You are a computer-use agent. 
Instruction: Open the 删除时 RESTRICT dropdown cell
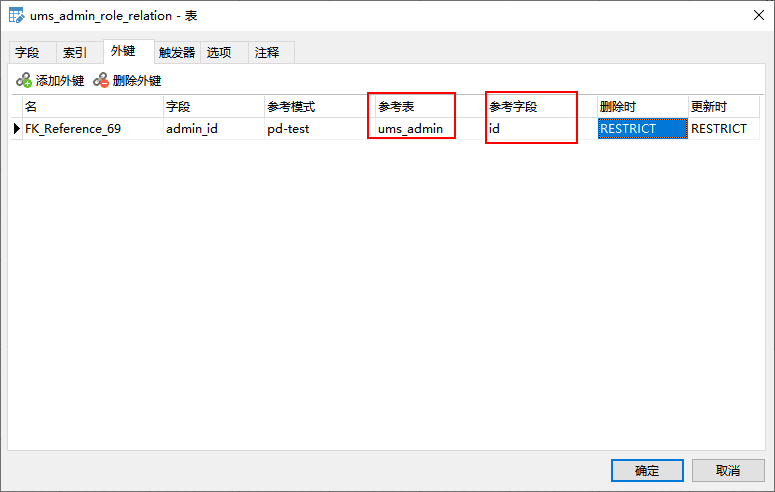pos(642,129)
